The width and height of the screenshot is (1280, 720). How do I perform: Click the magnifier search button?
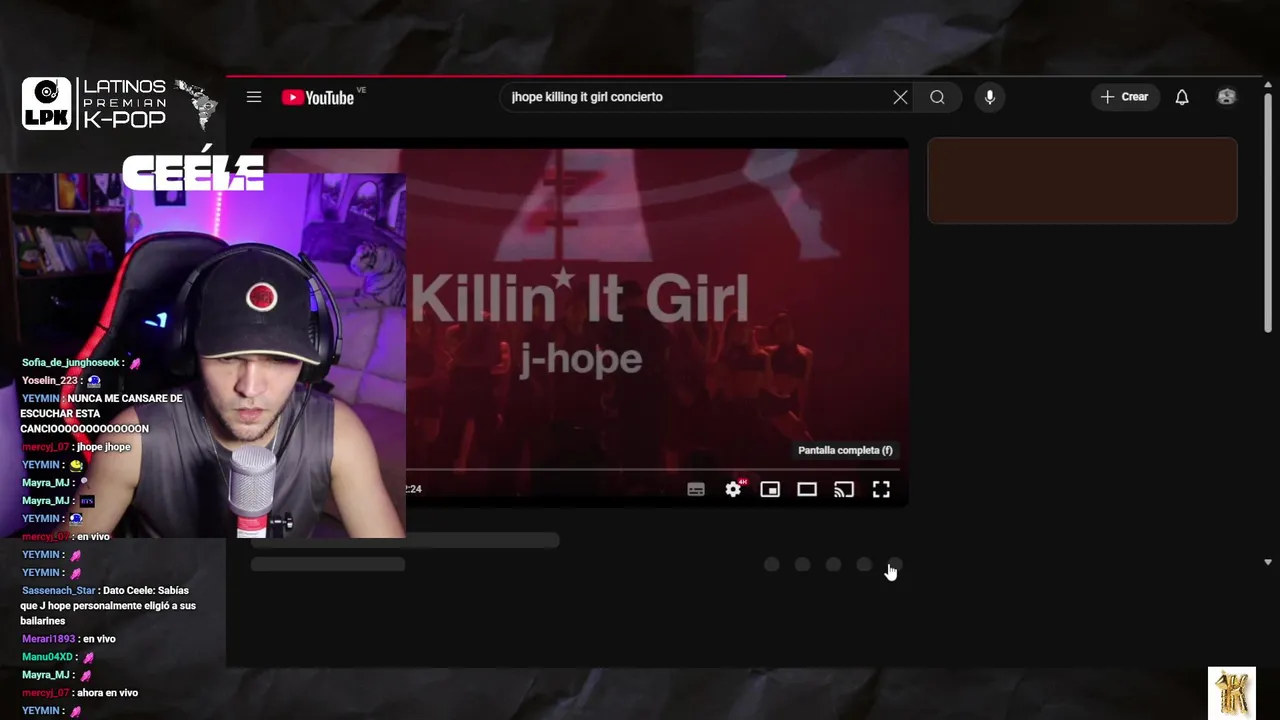click(x=937, y=97)
